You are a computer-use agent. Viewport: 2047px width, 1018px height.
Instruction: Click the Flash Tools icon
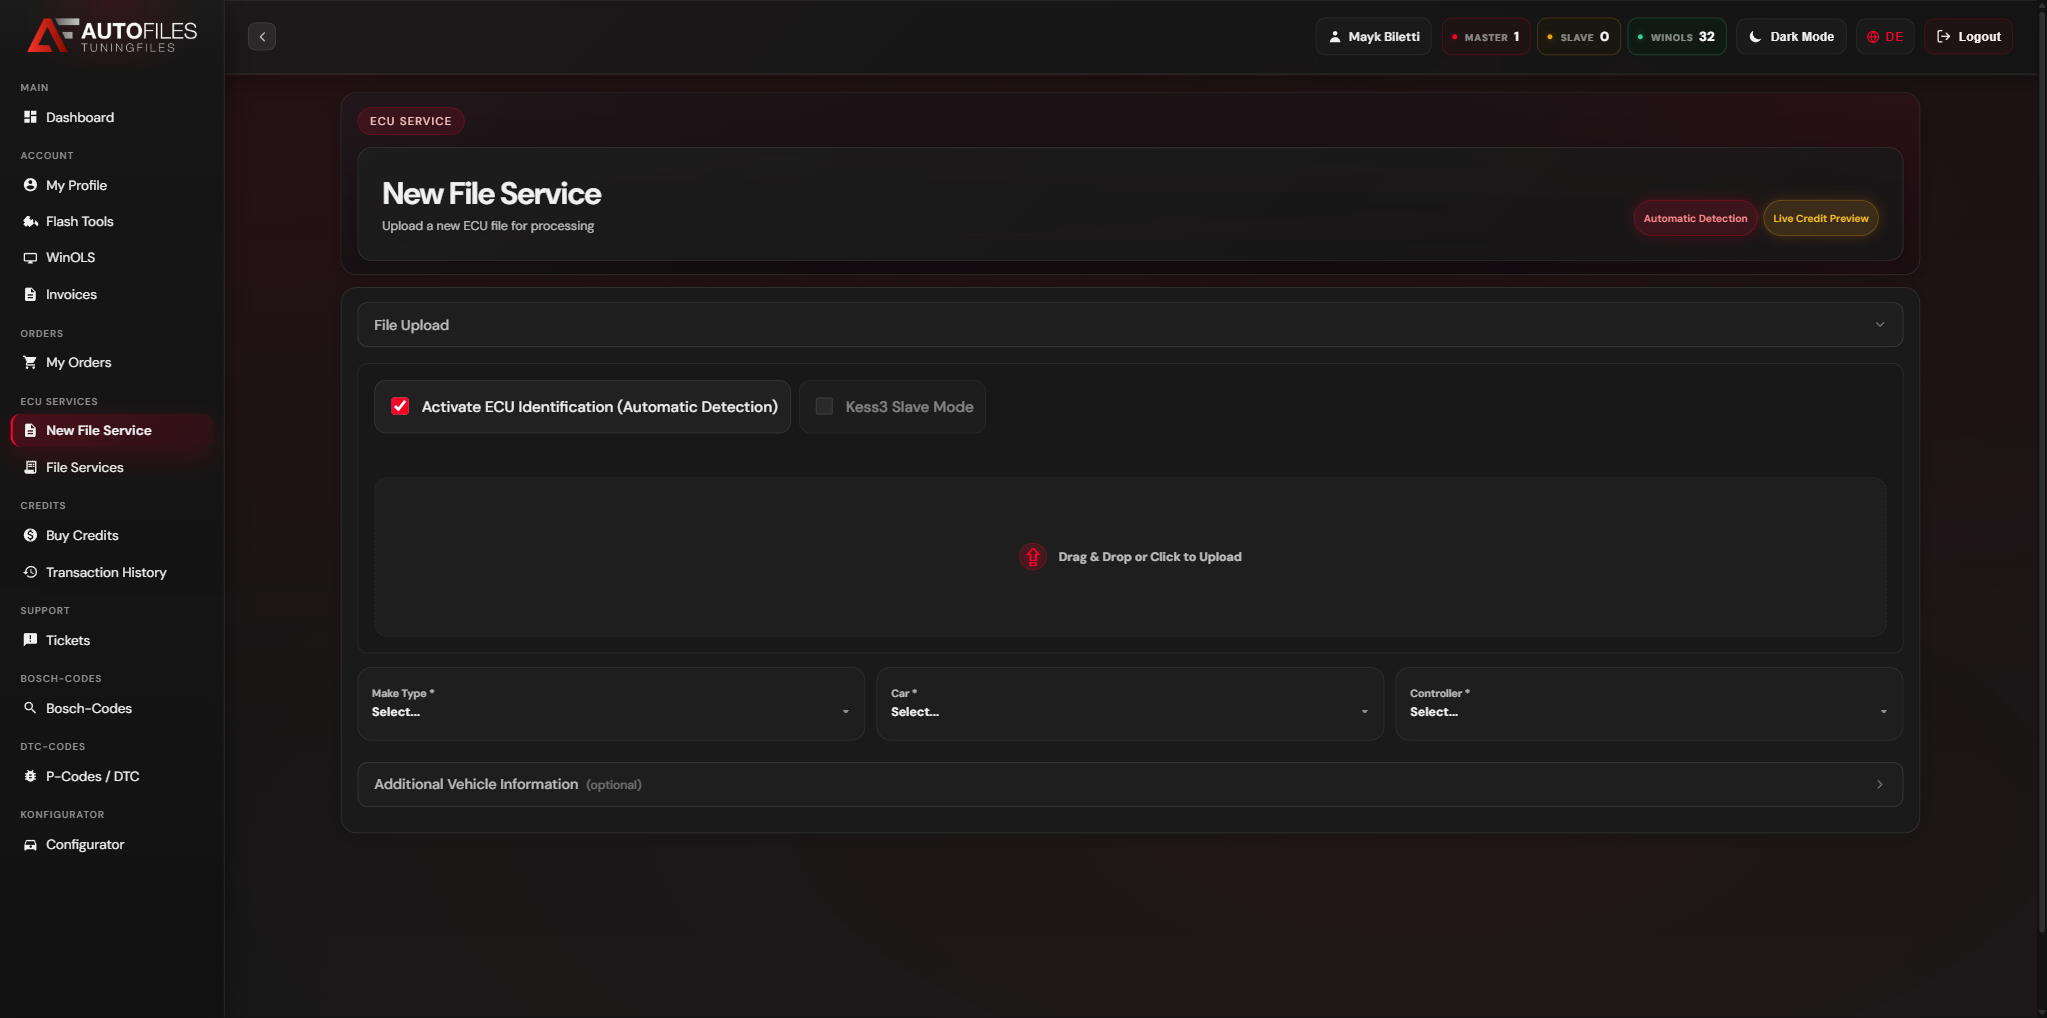30,221
